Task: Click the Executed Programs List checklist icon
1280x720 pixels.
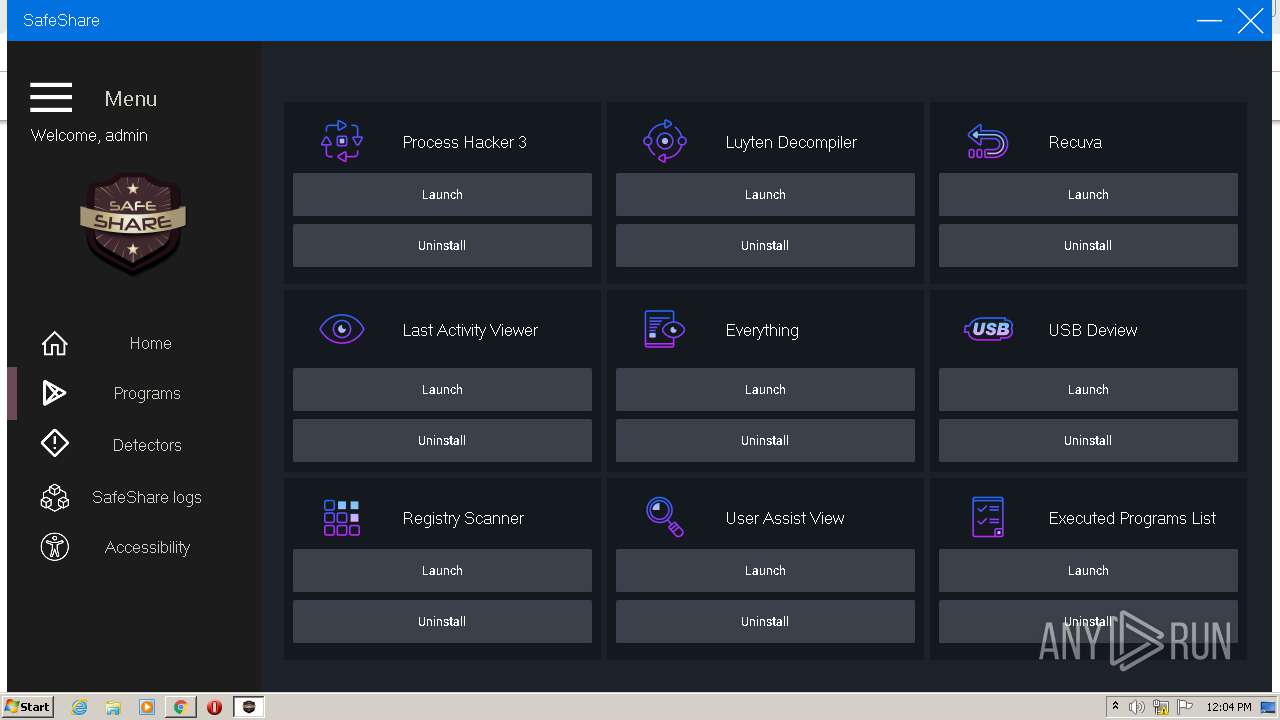Action: [988, 517]
